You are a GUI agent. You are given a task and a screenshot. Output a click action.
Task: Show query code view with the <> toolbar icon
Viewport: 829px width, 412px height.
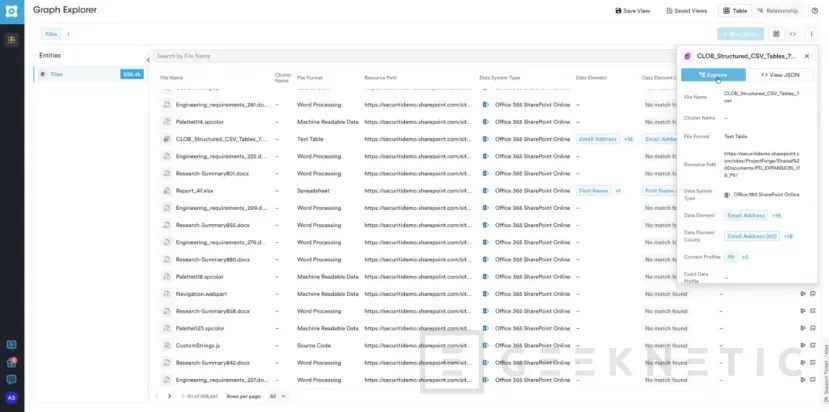click(793, 34)
